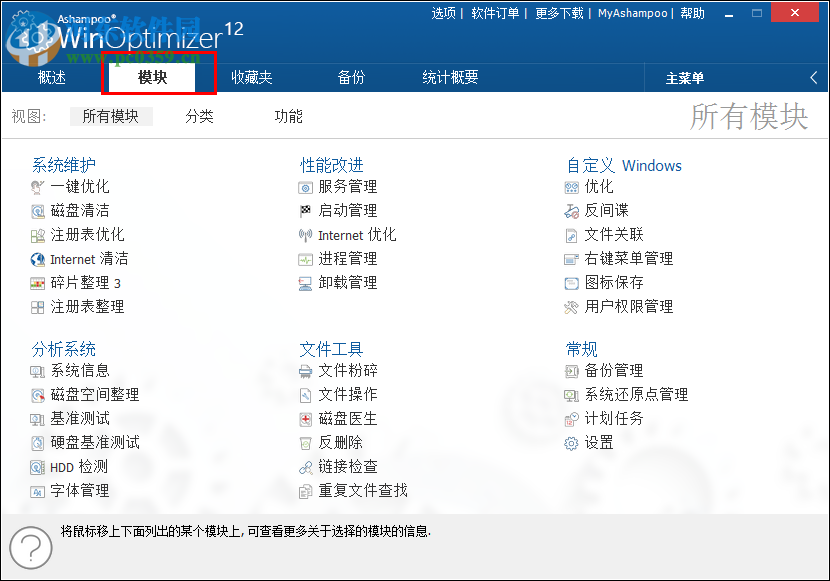Click the question mark help icon

[31, 548]
